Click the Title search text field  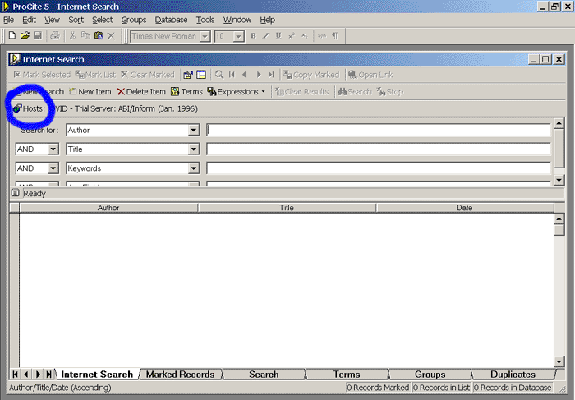coord(378,149)
